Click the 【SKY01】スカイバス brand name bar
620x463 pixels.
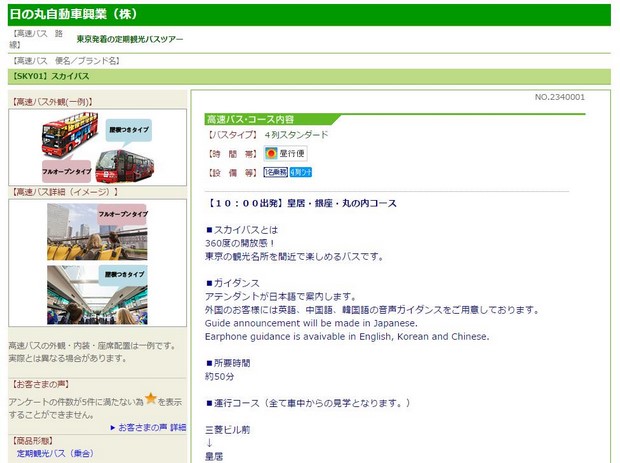point(309,76)
